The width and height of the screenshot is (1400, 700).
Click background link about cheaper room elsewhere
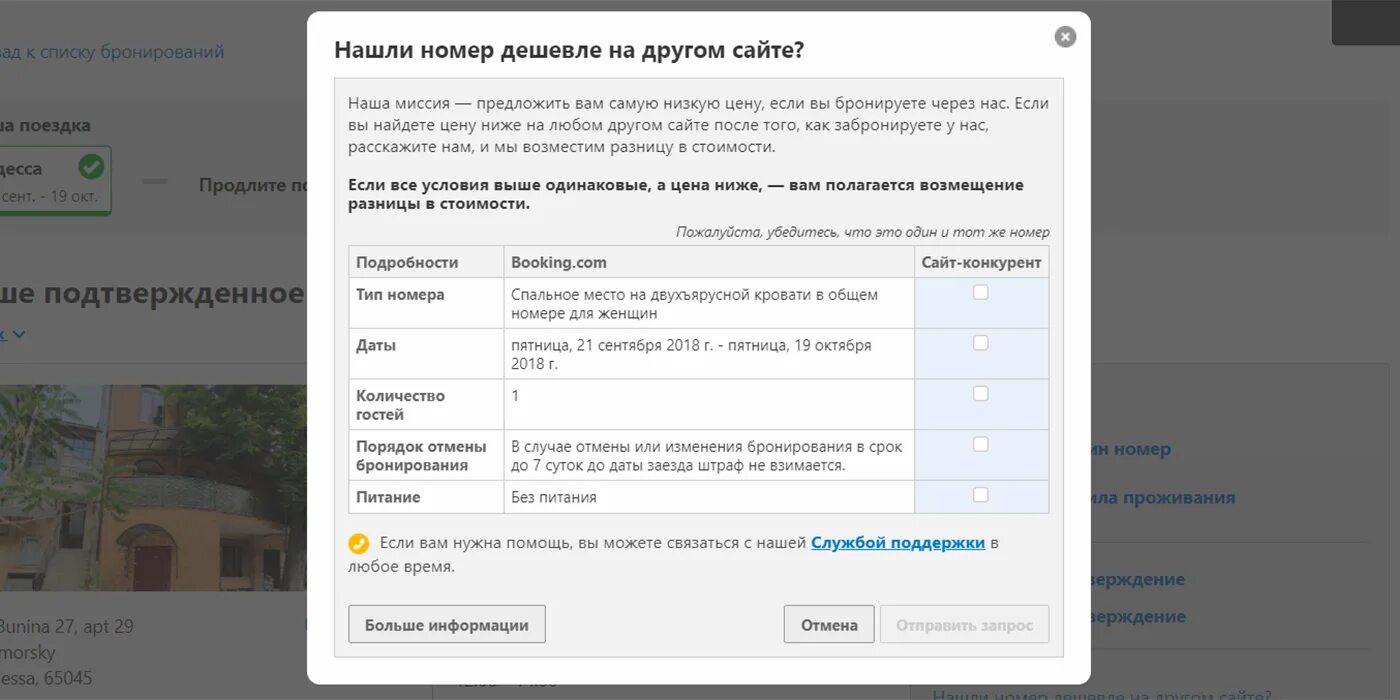click(1102, 694)
